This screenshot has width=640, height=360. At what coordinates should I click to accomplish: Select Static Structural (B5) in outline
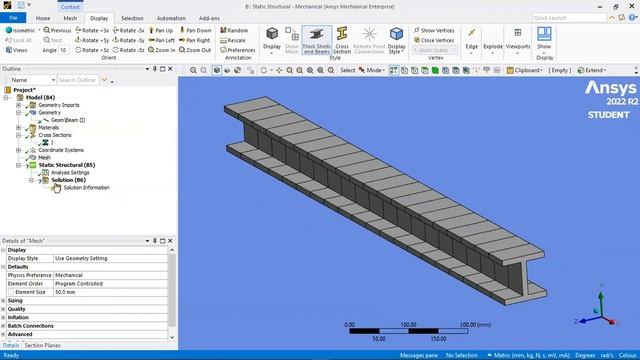(67, 165)
